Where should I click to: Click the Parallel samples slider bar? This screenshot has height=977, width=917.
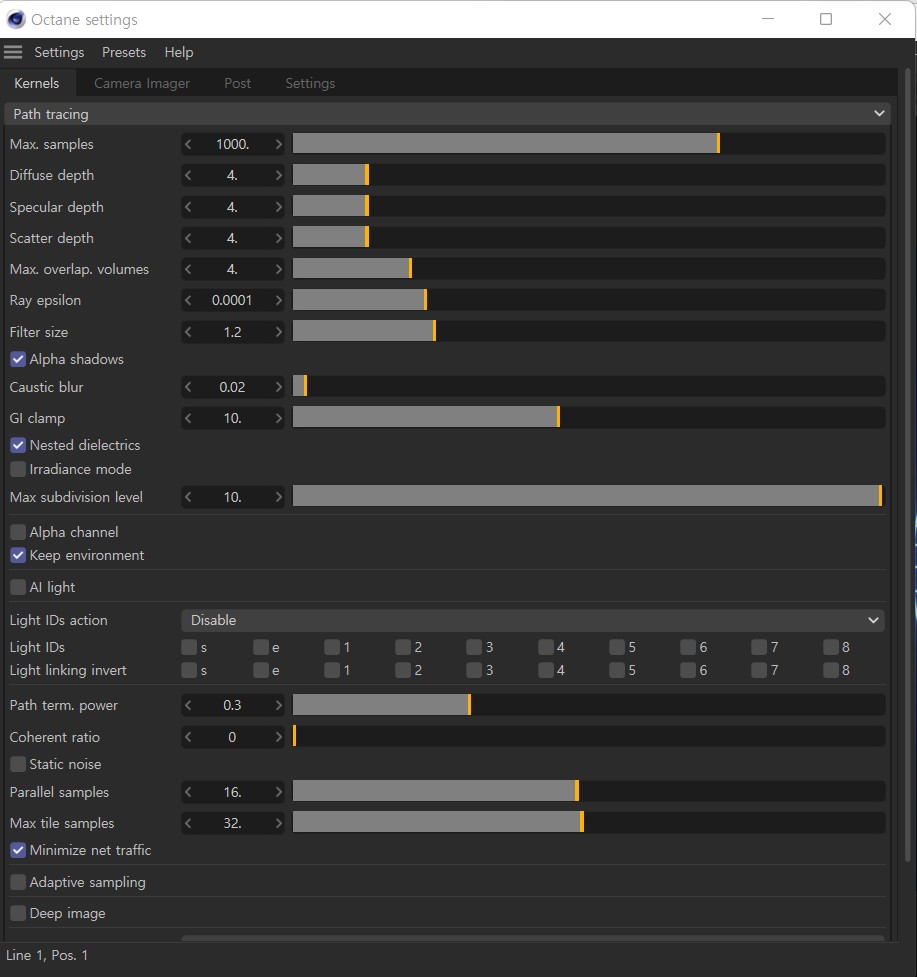589,792
